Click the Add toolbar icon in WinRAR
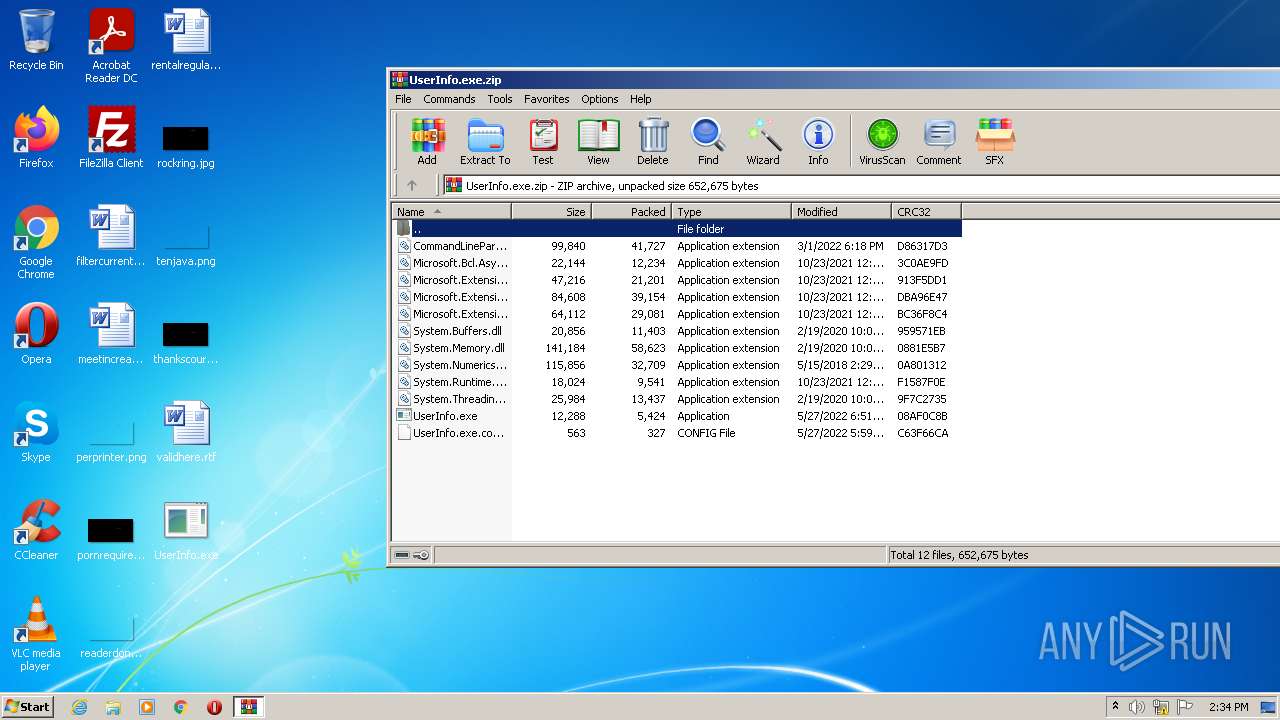The height and width of the screenshot is (720, 1280). pyautogui.click(x=427, y=142)
